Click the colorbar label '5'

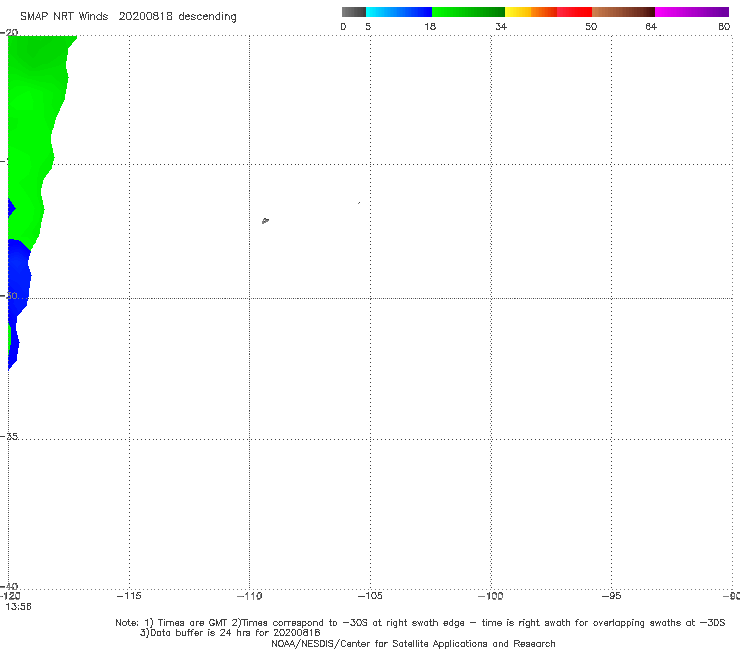[368, 26]
